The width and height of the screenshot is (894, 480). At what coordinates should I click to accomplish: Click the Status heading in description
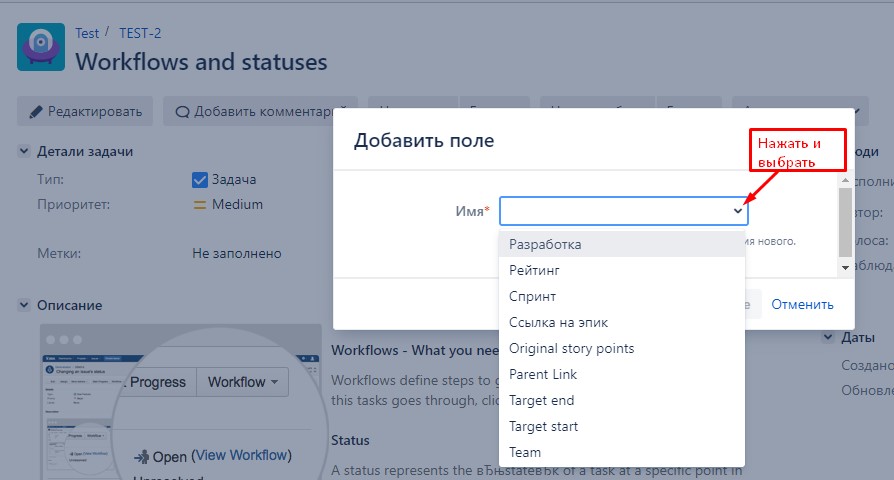[350, 441]
